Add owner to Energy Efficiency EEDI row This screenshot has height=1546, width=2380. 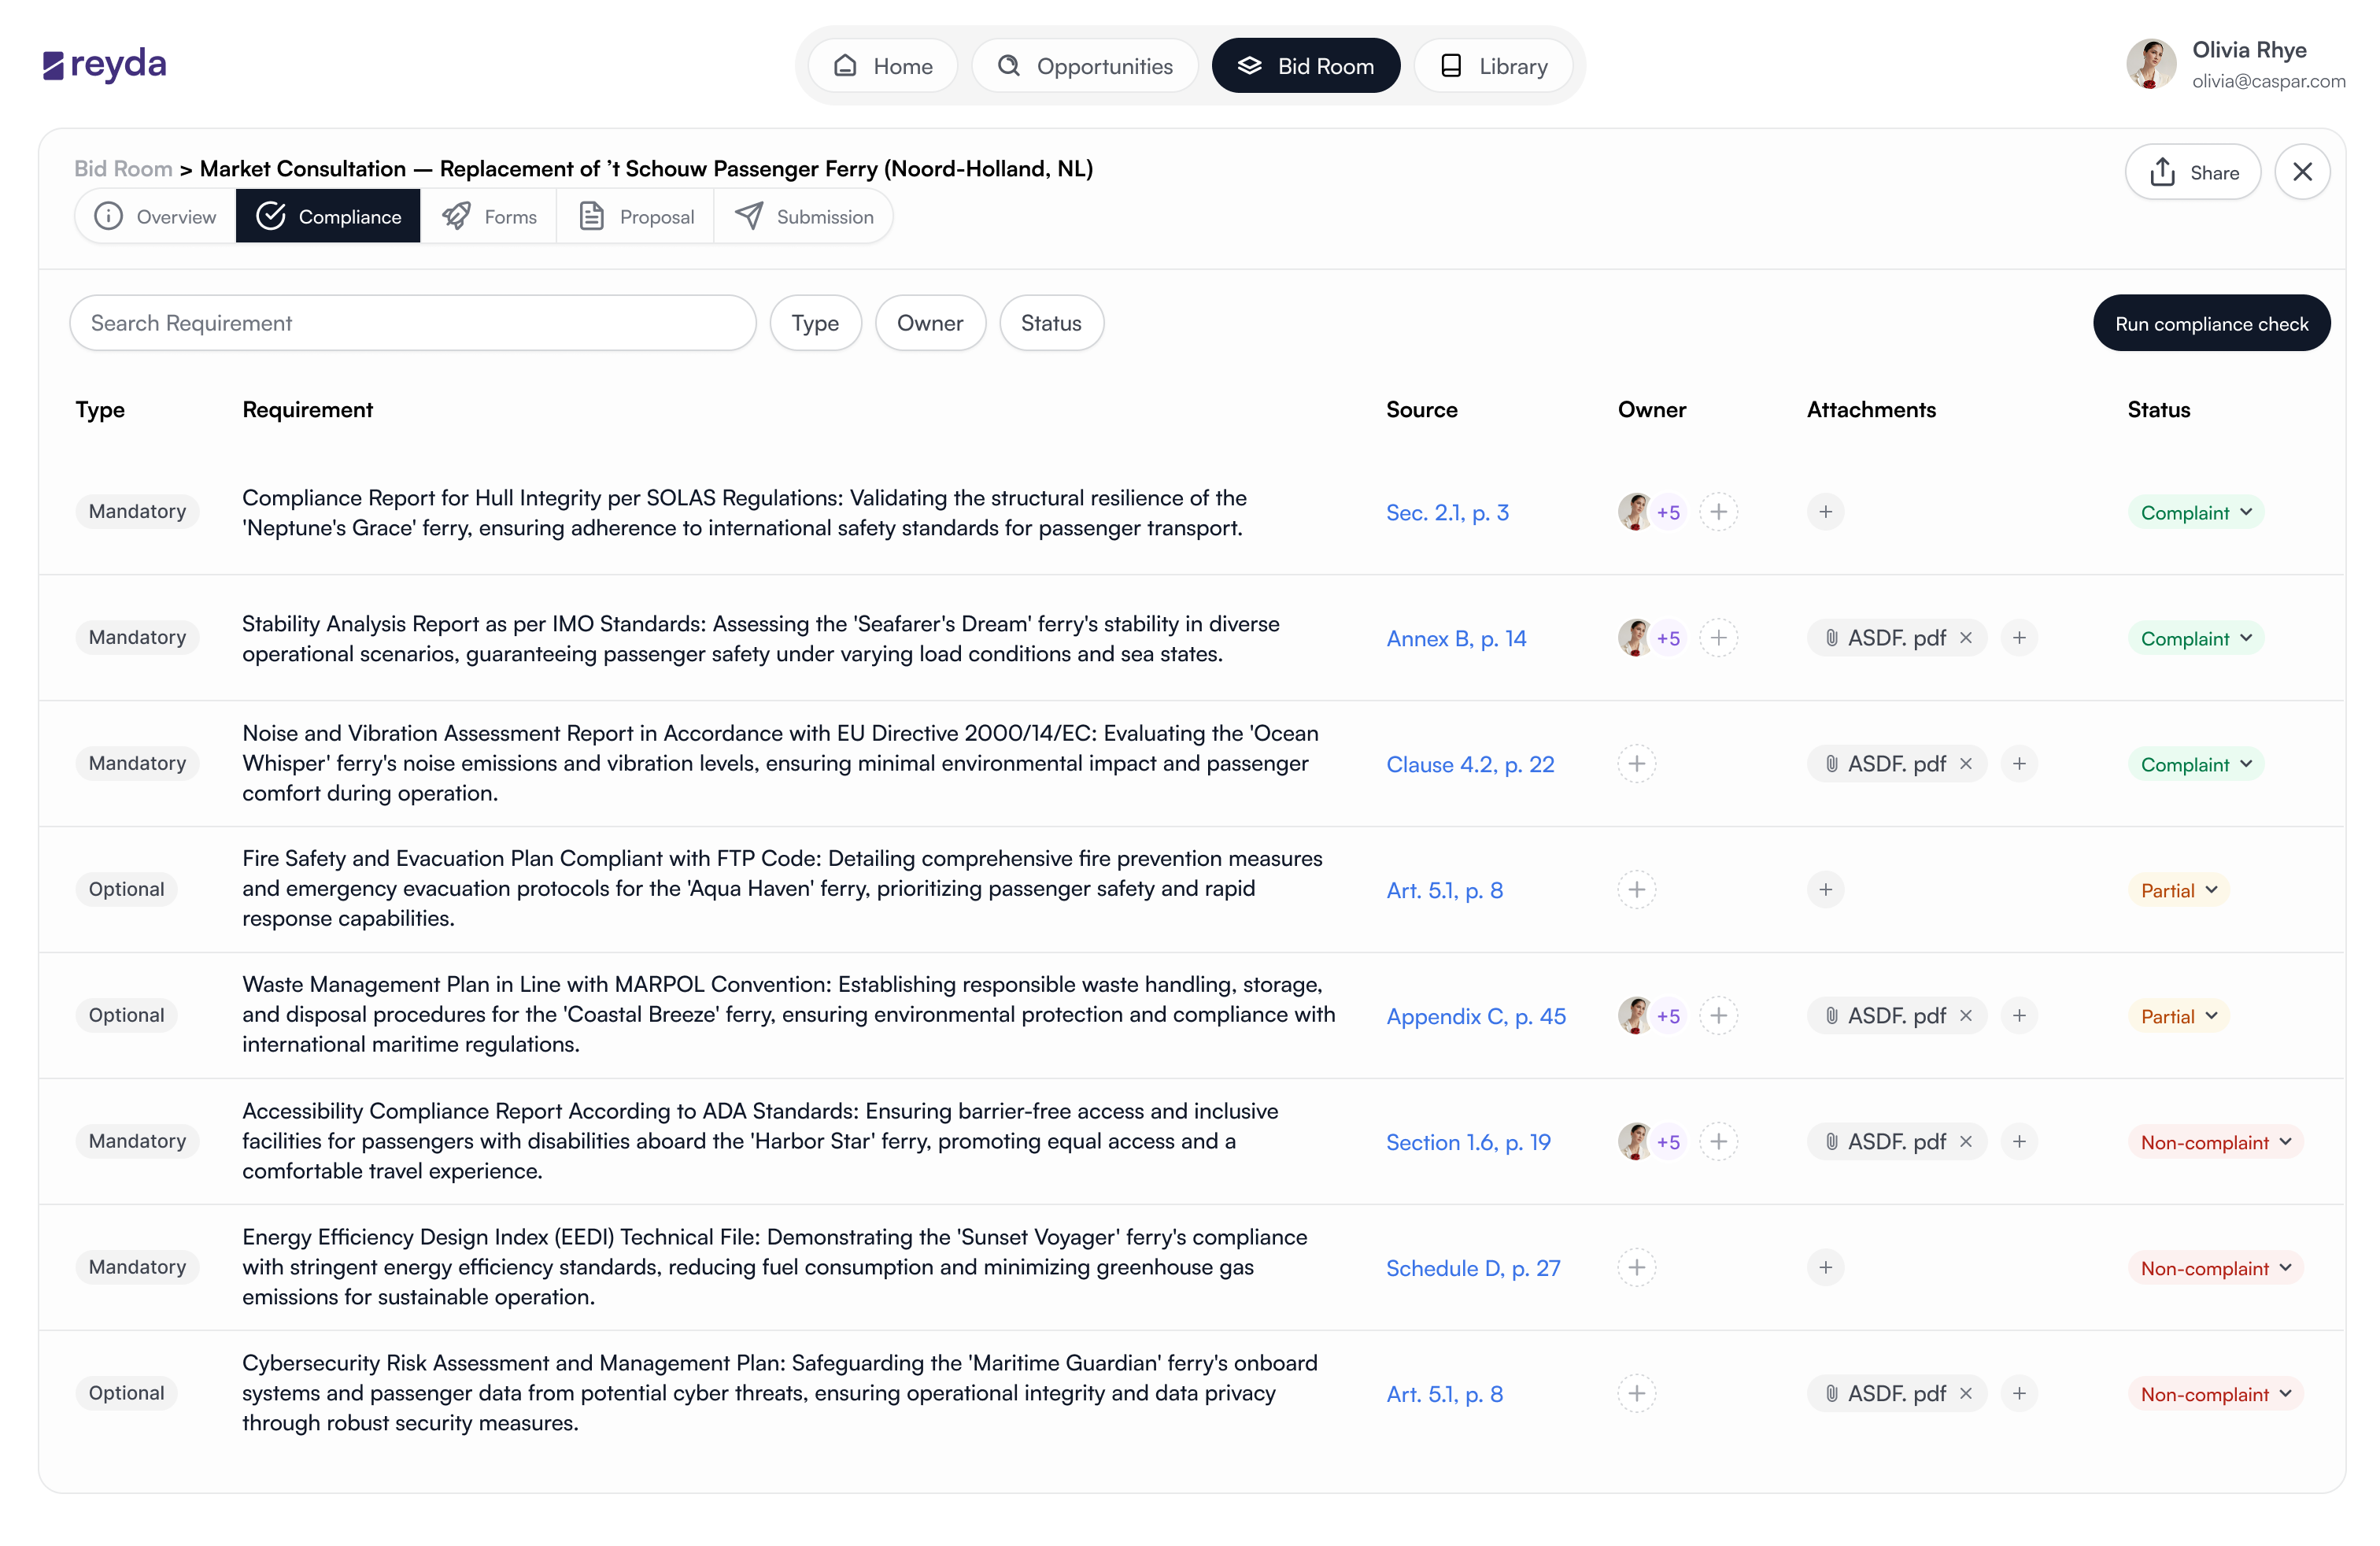click(x=1637, y=1268)
